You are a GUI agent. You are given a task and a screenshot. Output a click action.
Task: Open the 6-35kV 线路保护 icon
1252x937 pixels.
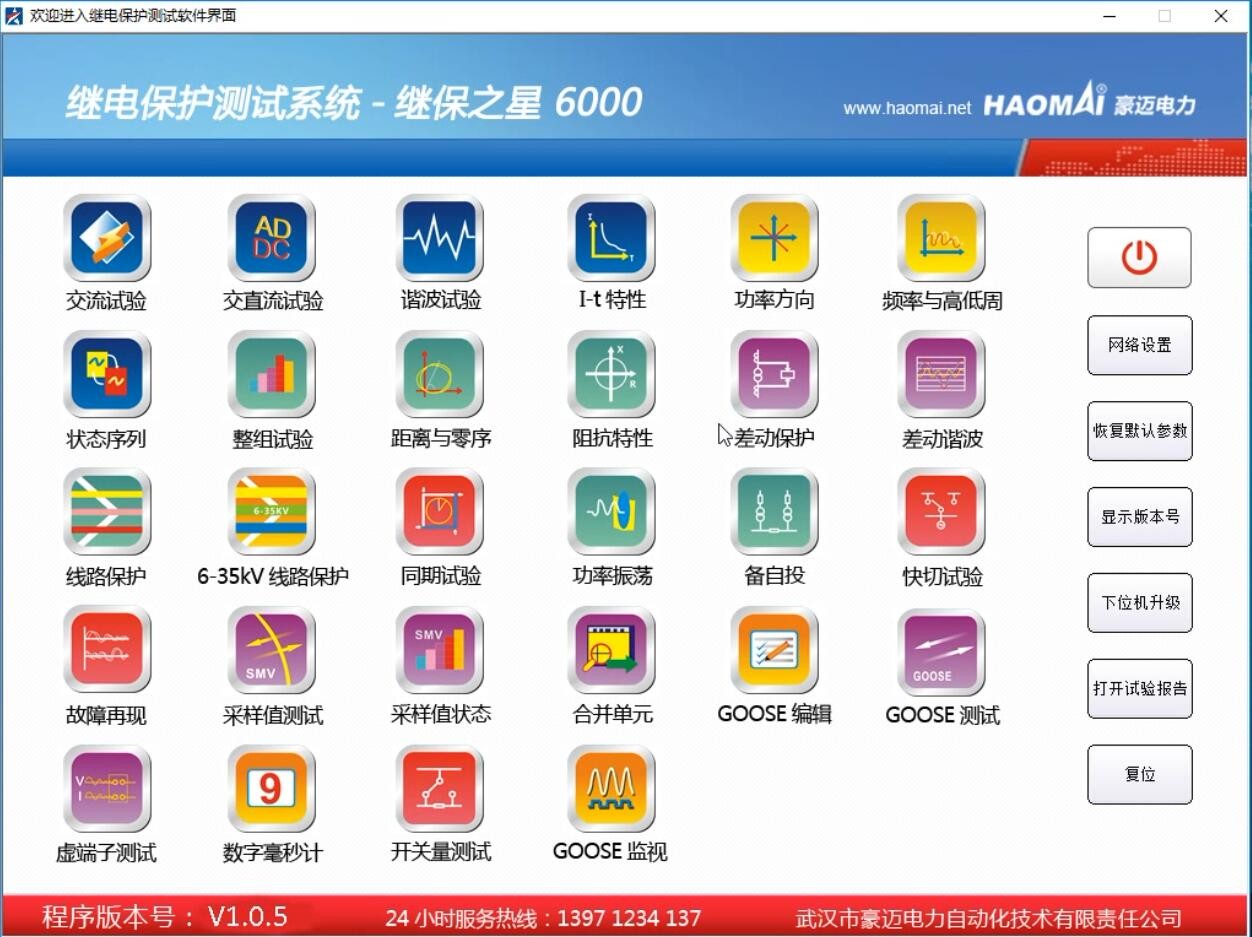click(x=272, y=512)
